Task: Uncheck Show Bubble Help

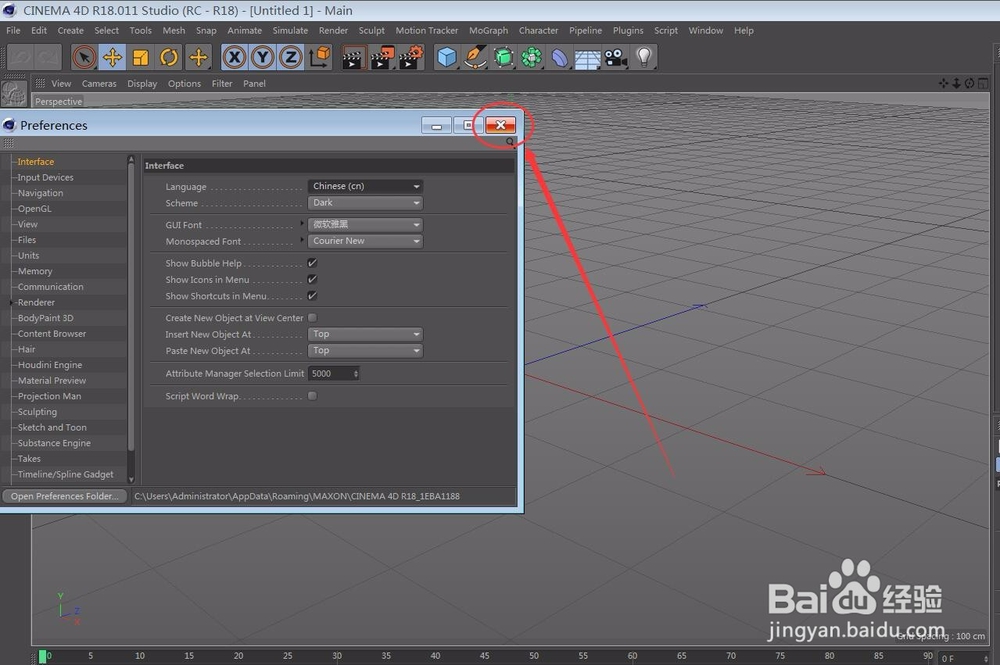Action: coord(312,263)
